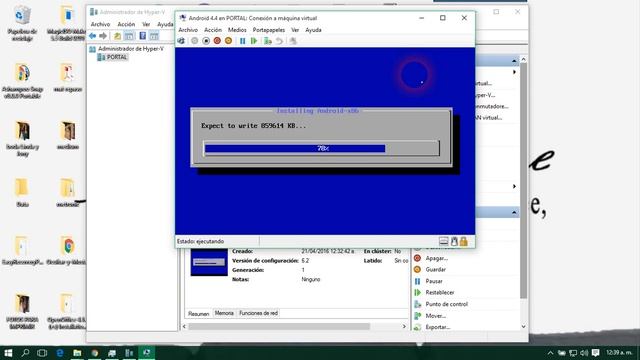The width and height of the screenshot is (640, 360).
Task: Switch to the Resumen tab
Action: 198,313
